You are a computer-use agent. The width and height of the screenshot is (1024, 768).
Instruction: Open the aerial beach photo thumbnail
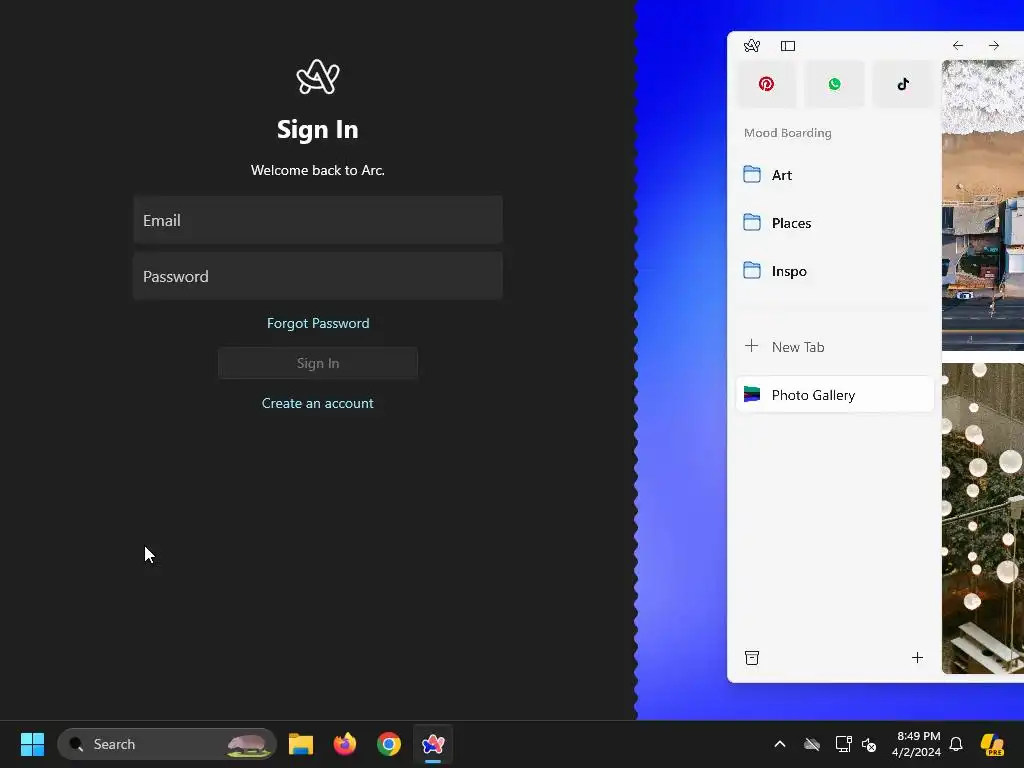coord(983,205)
